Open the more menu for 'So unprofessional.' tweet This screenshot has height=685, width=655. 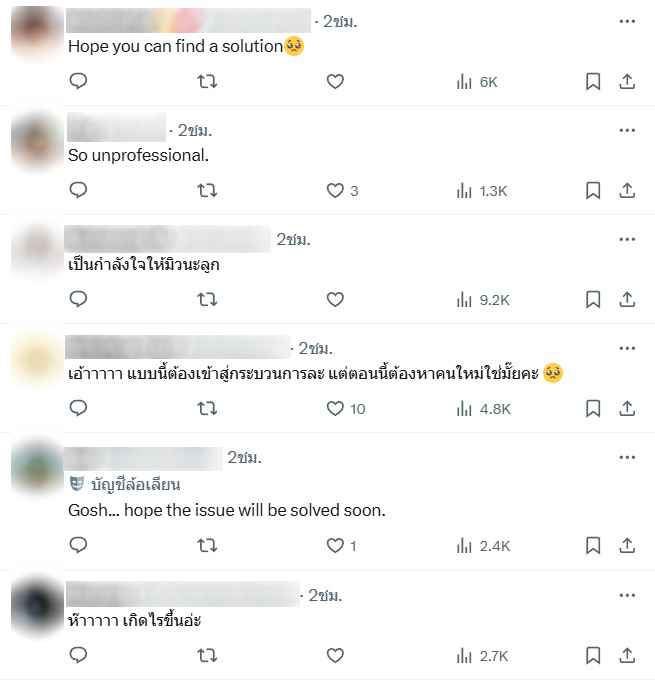(x=627, y=130)
